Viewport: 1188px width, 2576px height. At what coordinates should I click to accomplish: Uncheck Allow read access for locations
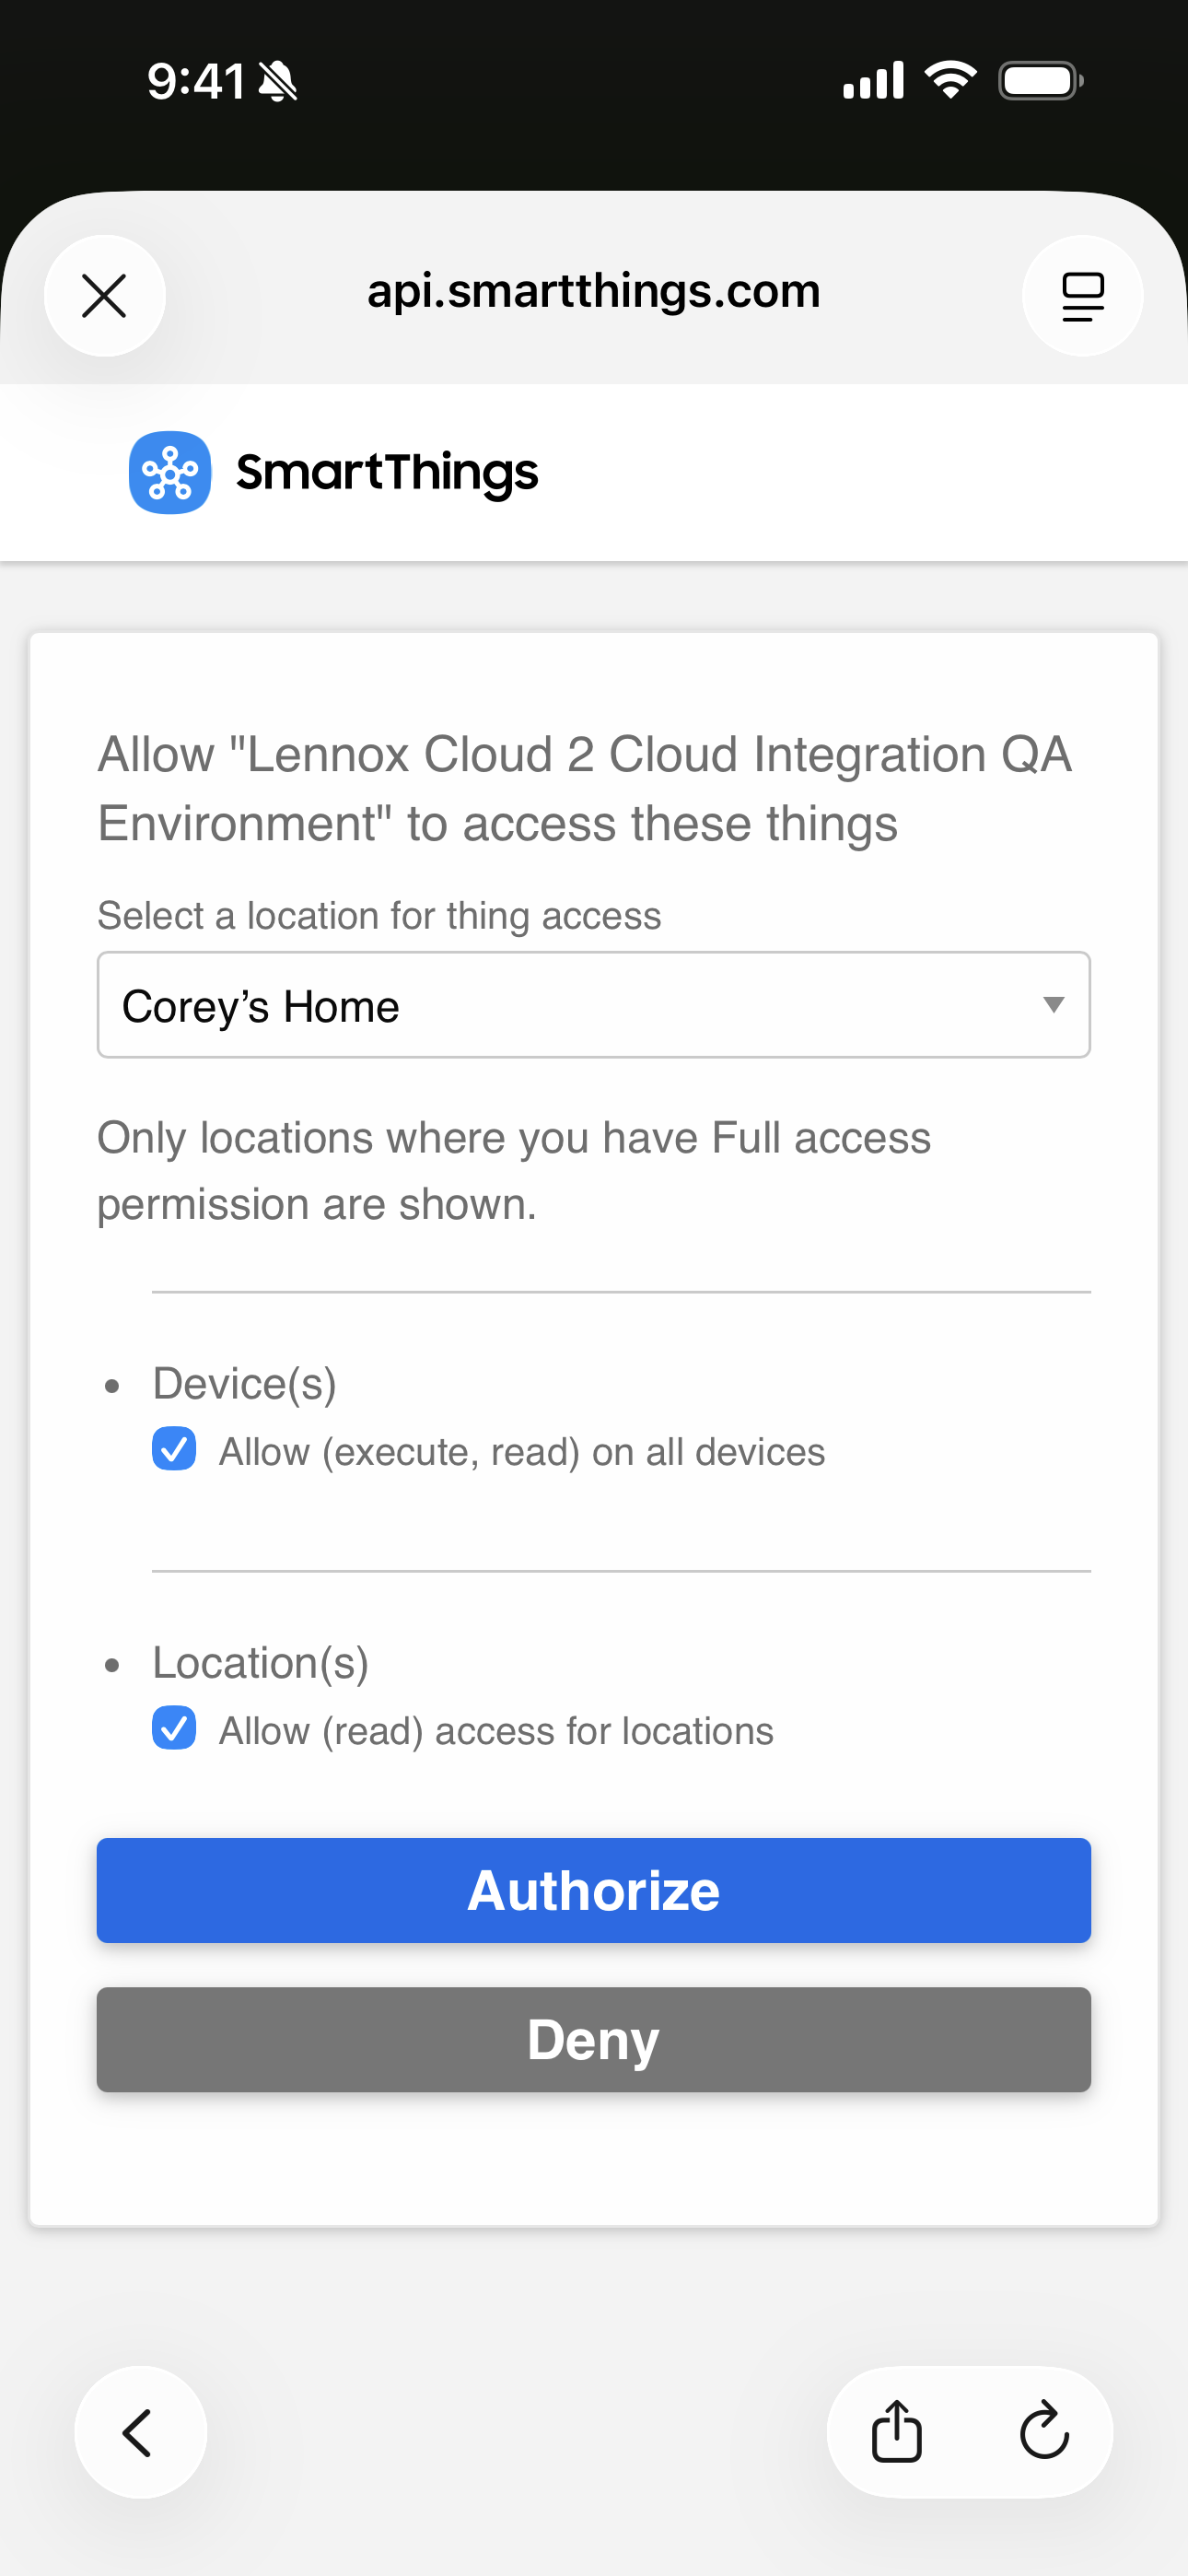tap(174, 1728)
